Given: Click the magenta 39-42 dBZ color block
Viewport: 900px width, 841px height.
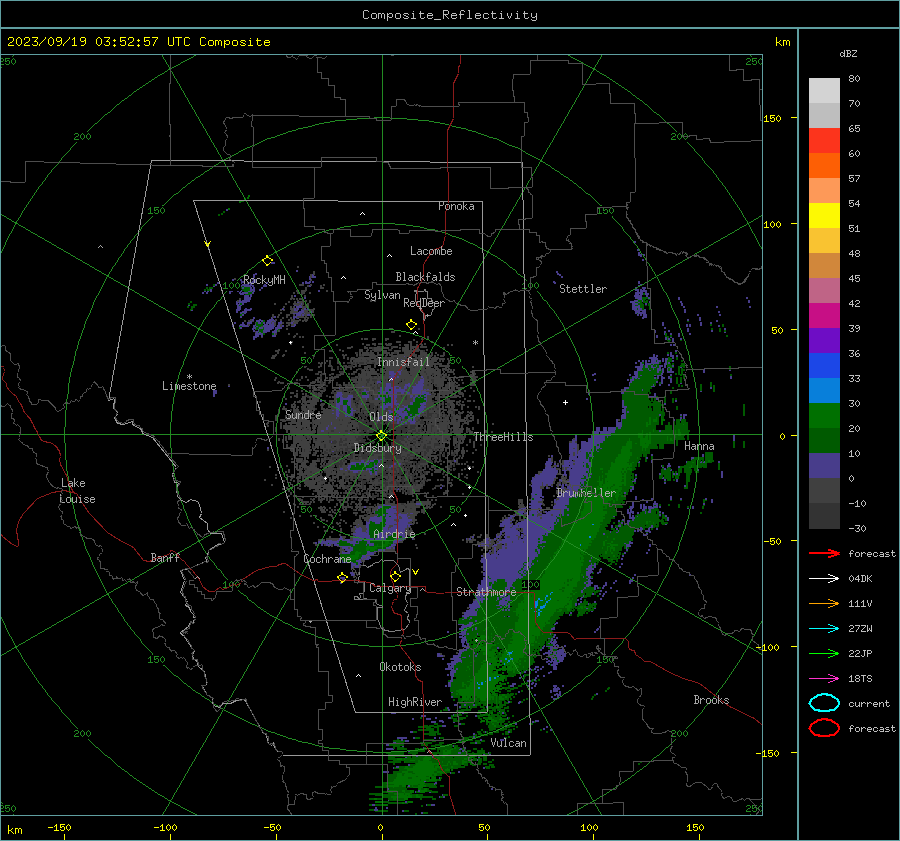Looking at the screenshot, I should tap(824, 316).
